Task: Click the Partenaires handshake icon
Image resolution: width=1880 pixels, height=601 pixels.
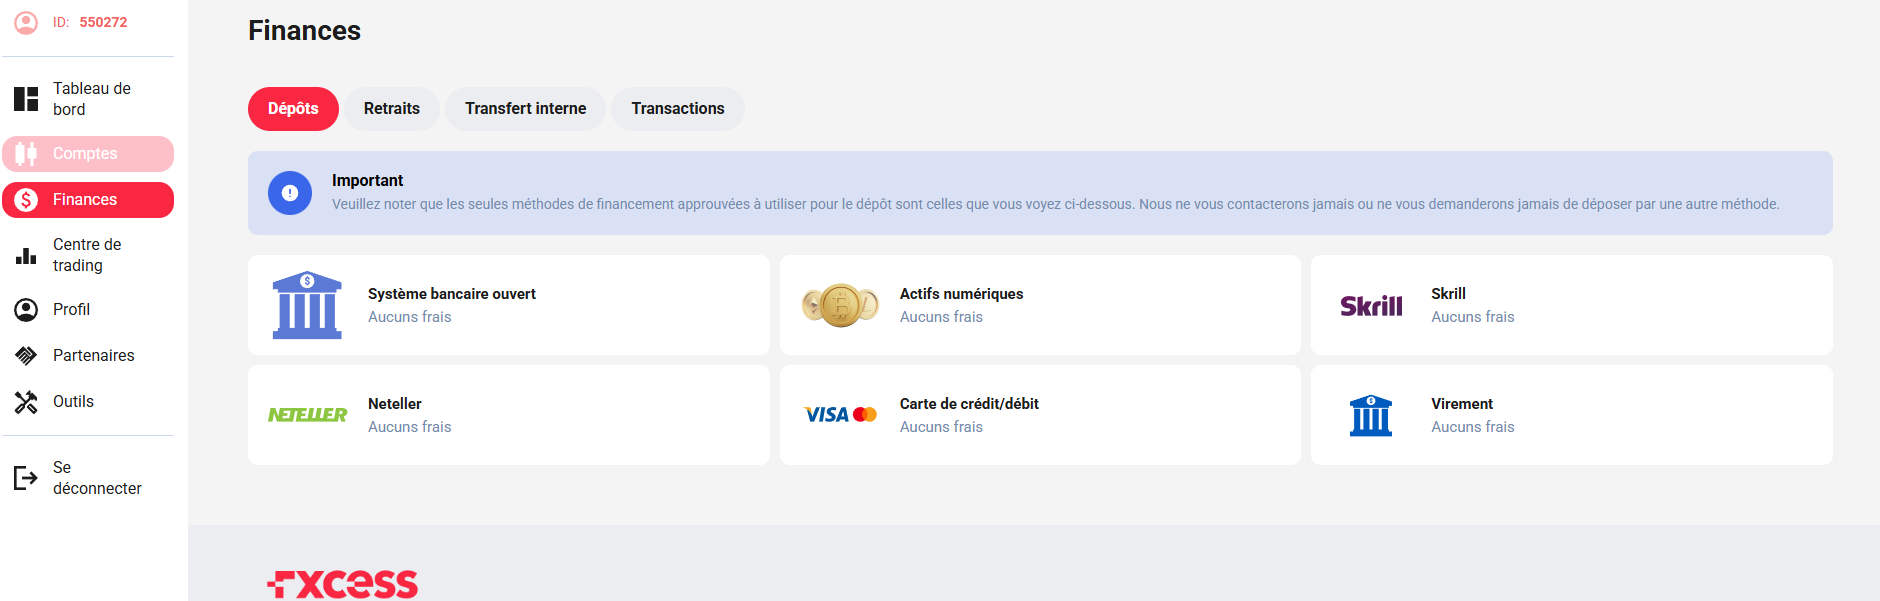Action: [x=26, y=356]
